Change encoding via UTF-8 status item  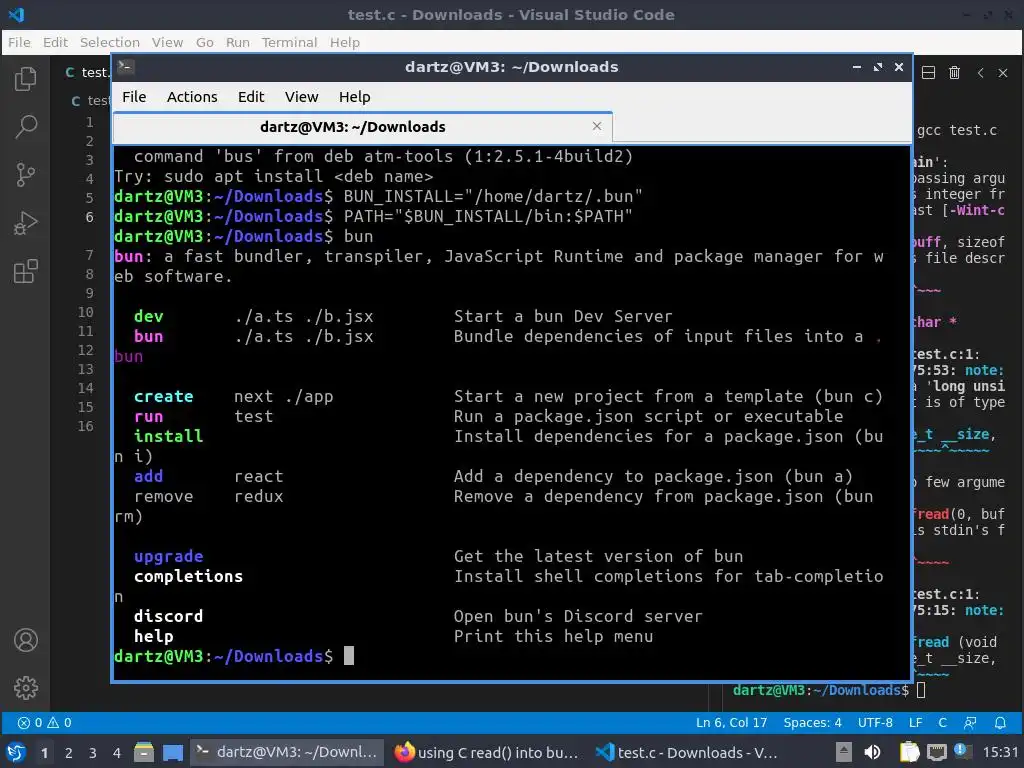pos(875,722)
